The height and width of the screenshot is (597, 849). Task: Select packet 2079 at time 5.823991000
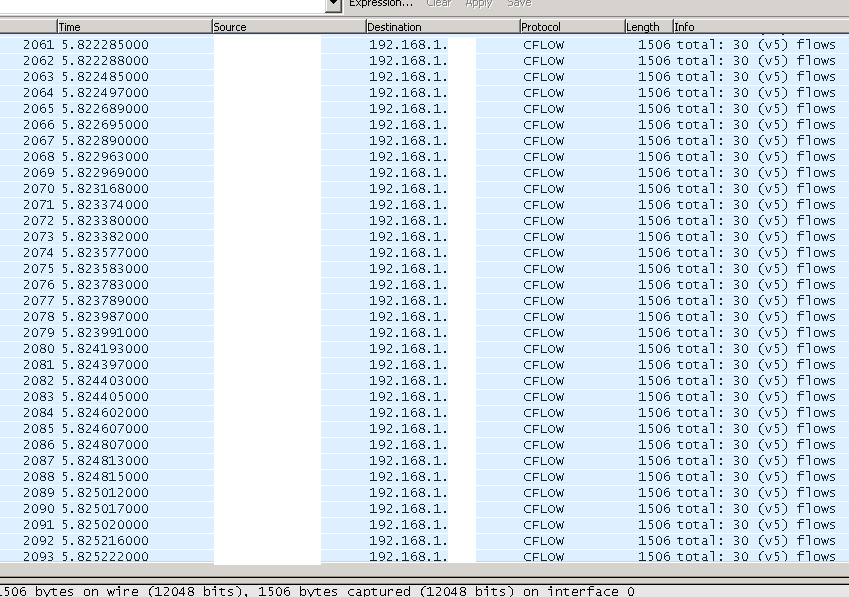click(424, 332)
